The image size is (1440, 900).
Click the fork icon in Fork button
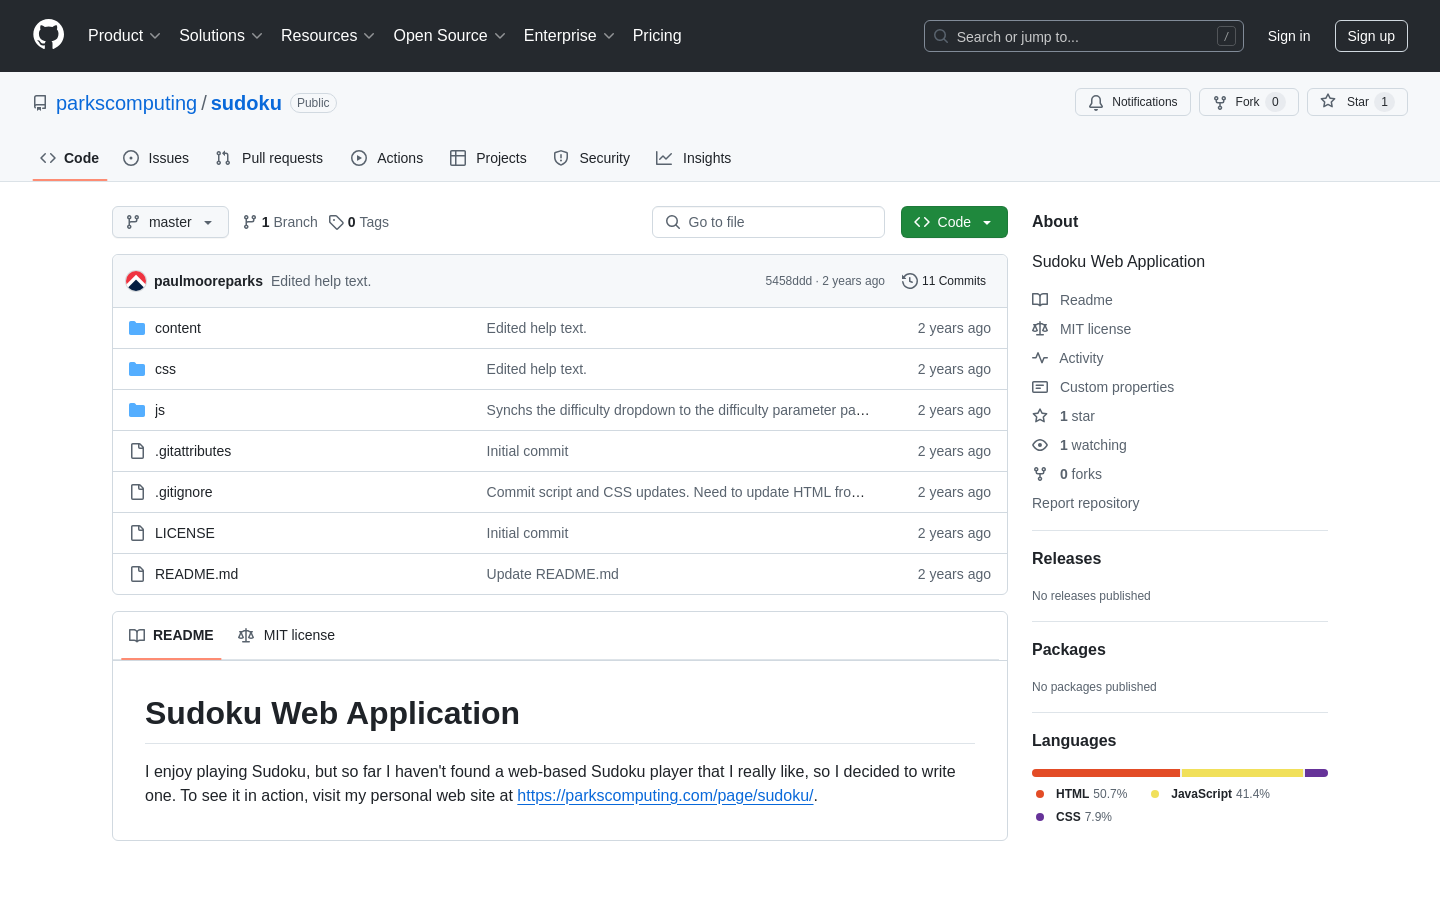1220,102
